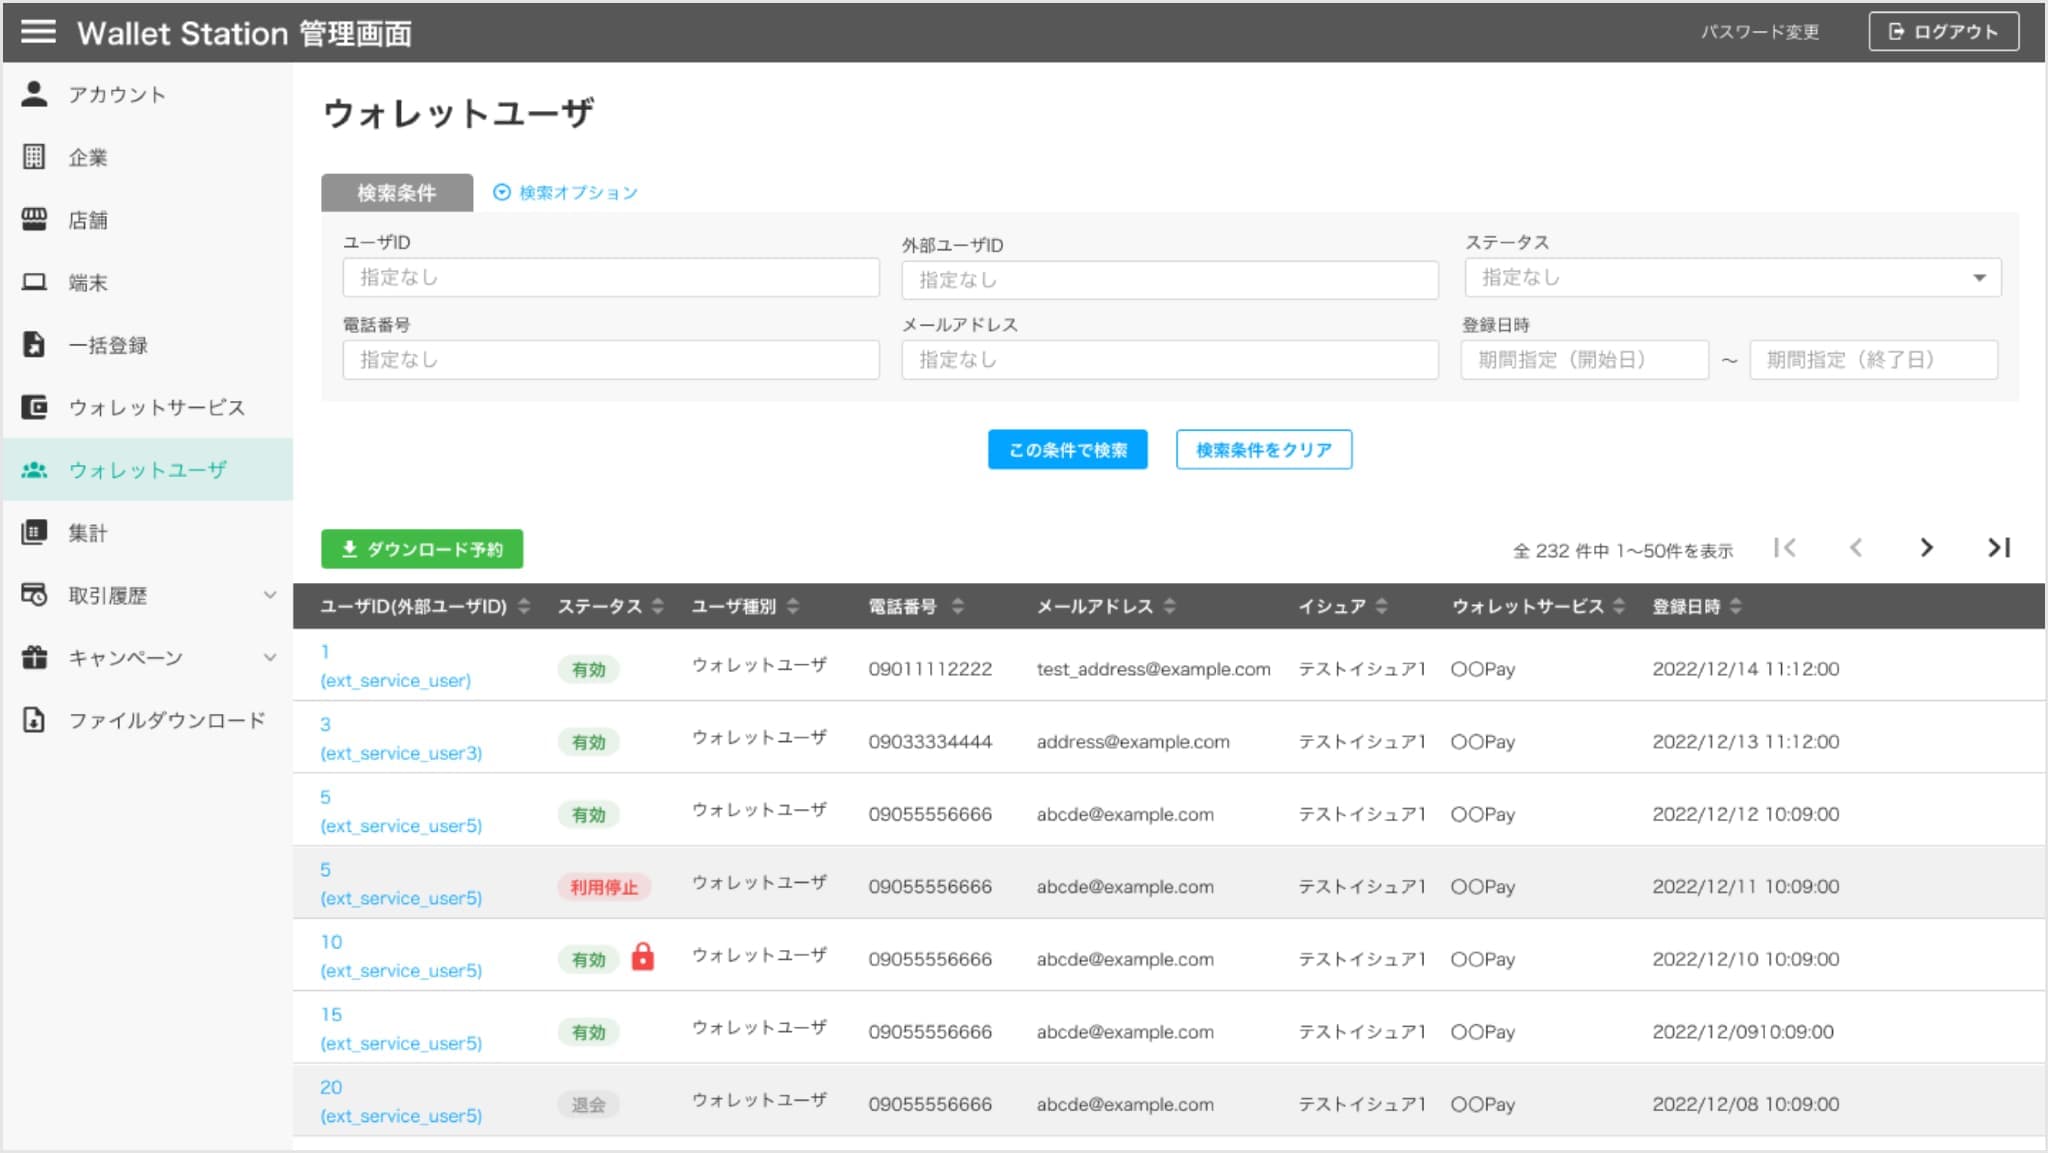Open ファイルダウンロード in the sidebar
Image resolution: width=2048 pixels, height=1153 pixels.
coord(166,720)
